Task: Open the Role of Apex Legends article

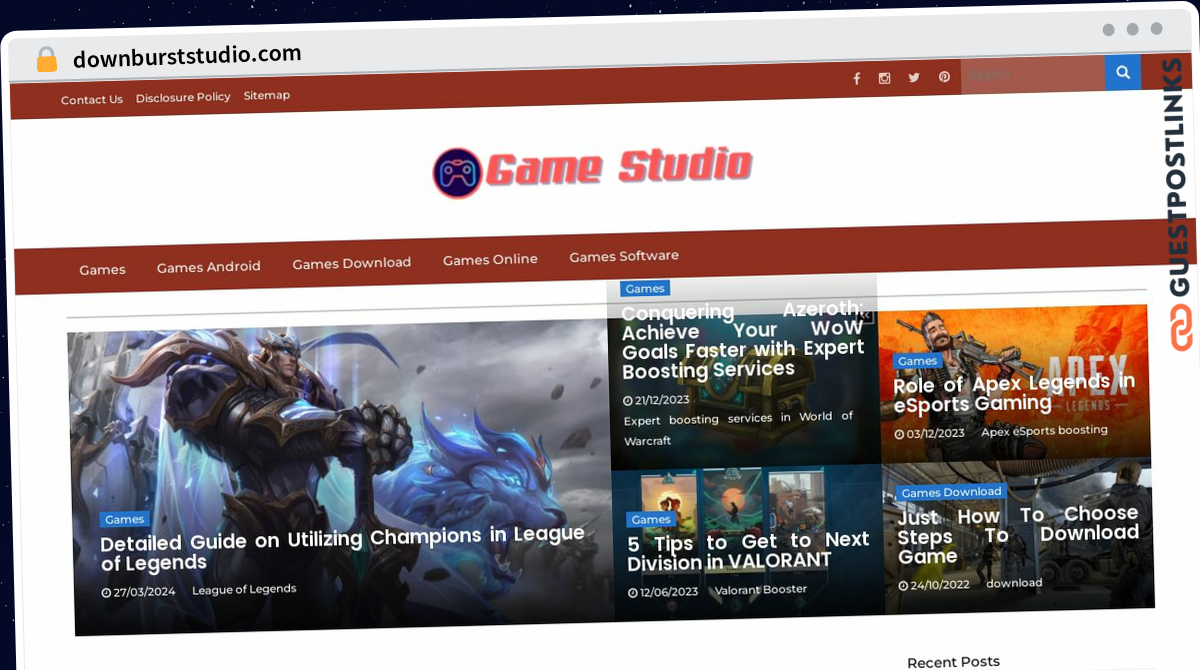Action: pyautogui.click(x=1014, y=393)
